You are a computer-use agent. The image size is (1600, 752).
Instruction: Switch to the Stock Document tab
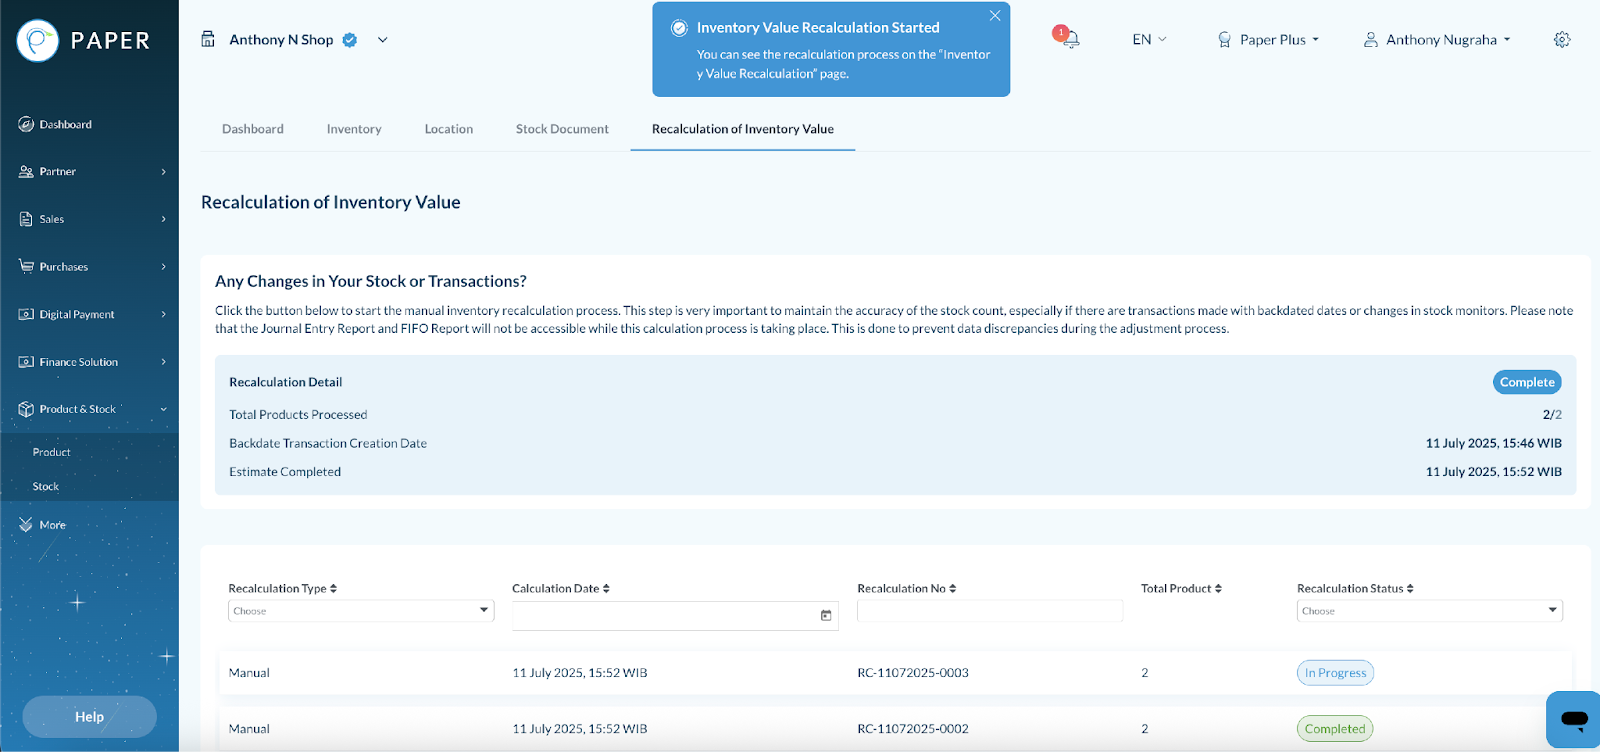tap(562, 129)
